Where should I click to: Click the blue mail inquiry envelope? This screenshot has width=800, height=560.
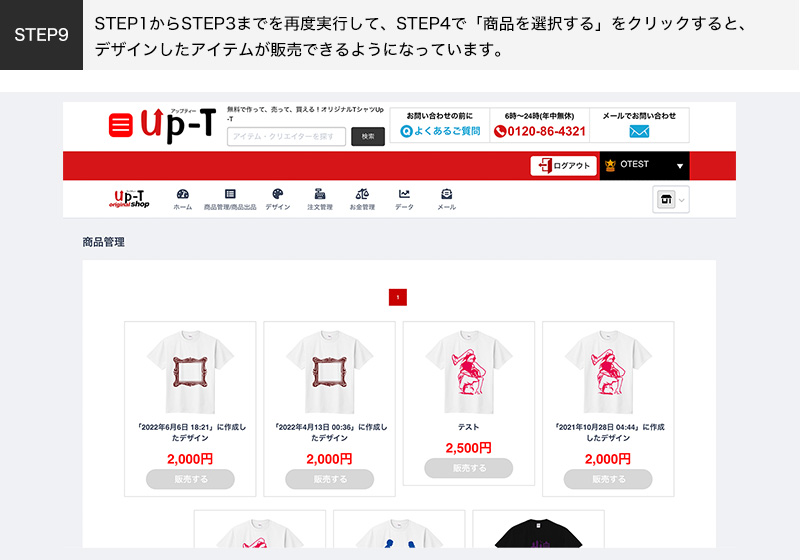(639, 132)
